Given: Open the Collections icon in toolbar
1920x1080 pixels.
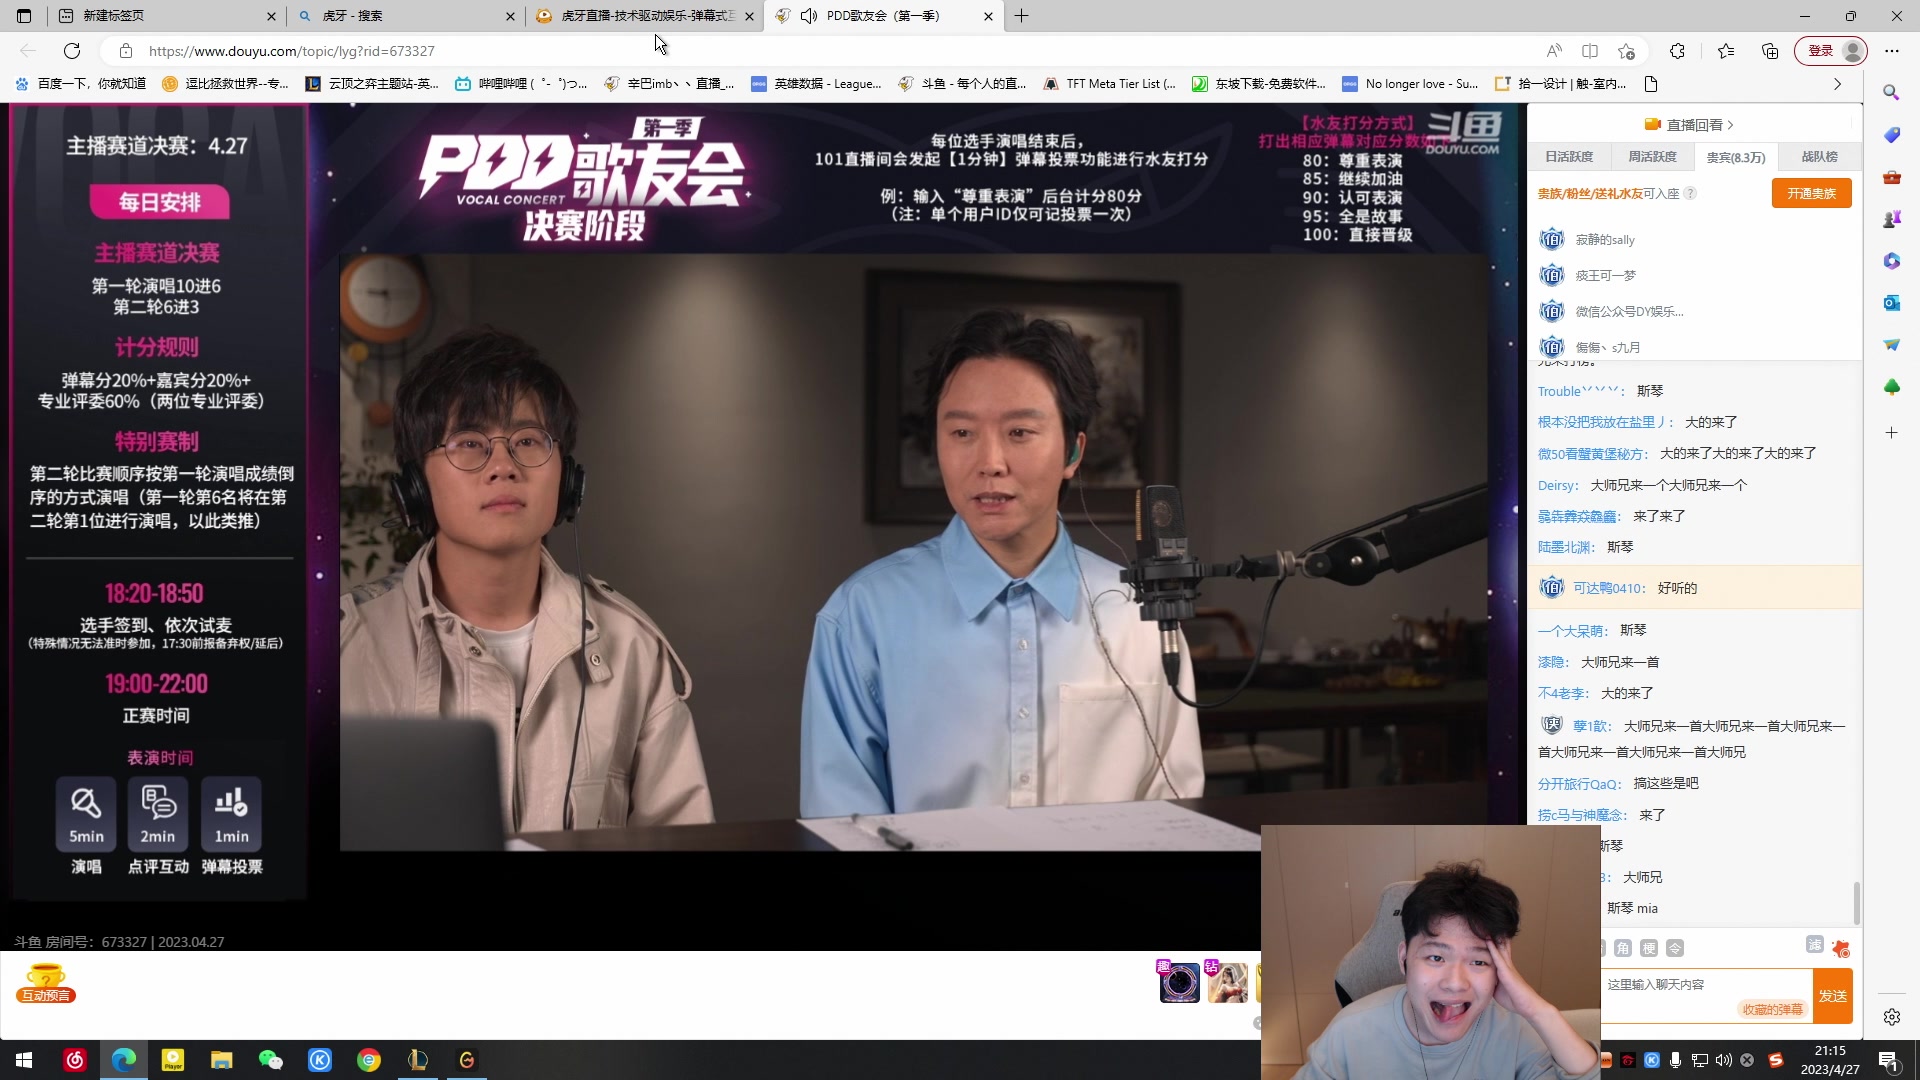Looking at the screenshot, I should pos(1770,51).
